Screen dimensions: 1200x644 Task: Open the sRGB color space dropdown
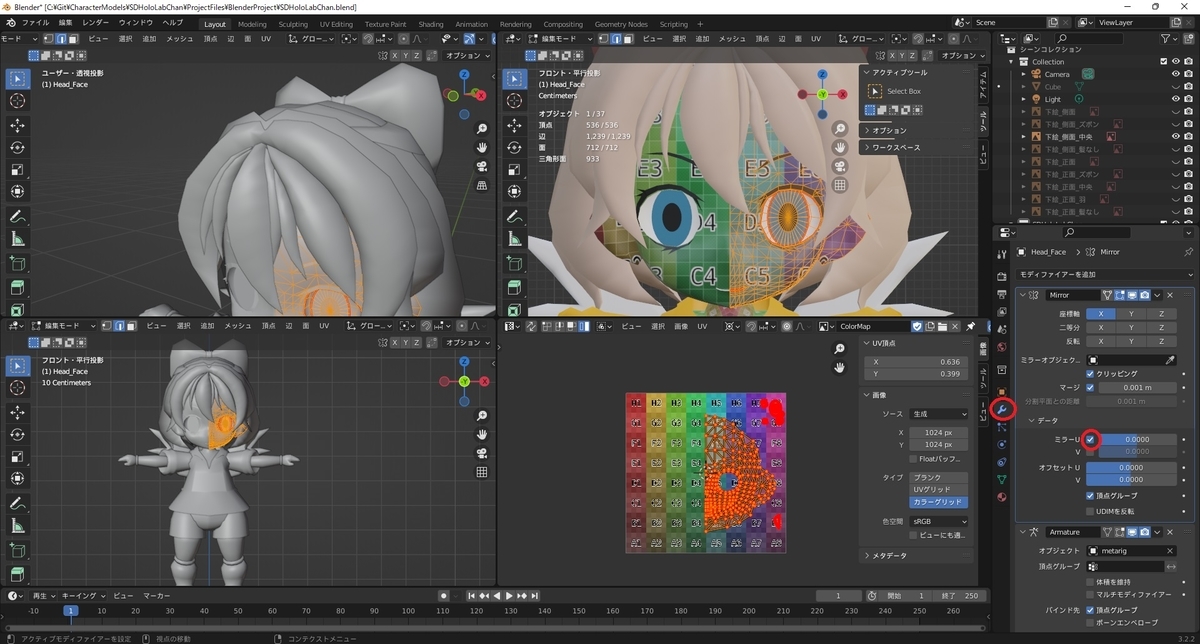pos(939,521)
